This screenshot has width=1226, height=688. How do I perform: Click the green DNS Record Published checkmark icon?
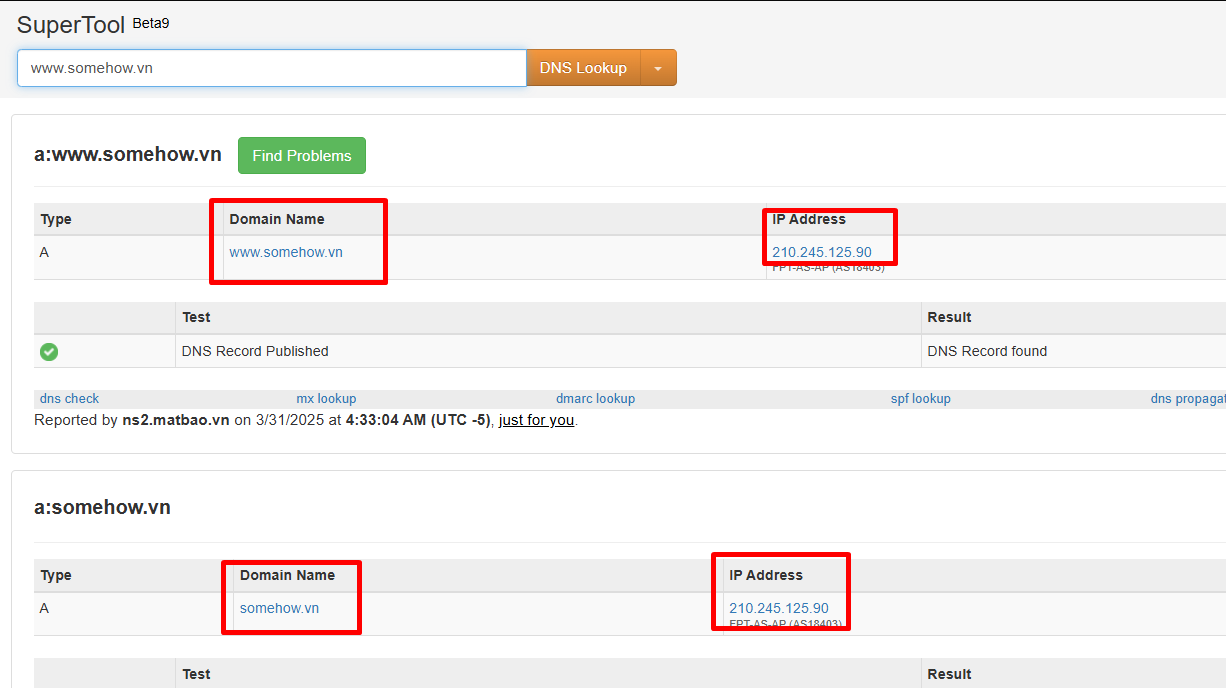point(49,352)
